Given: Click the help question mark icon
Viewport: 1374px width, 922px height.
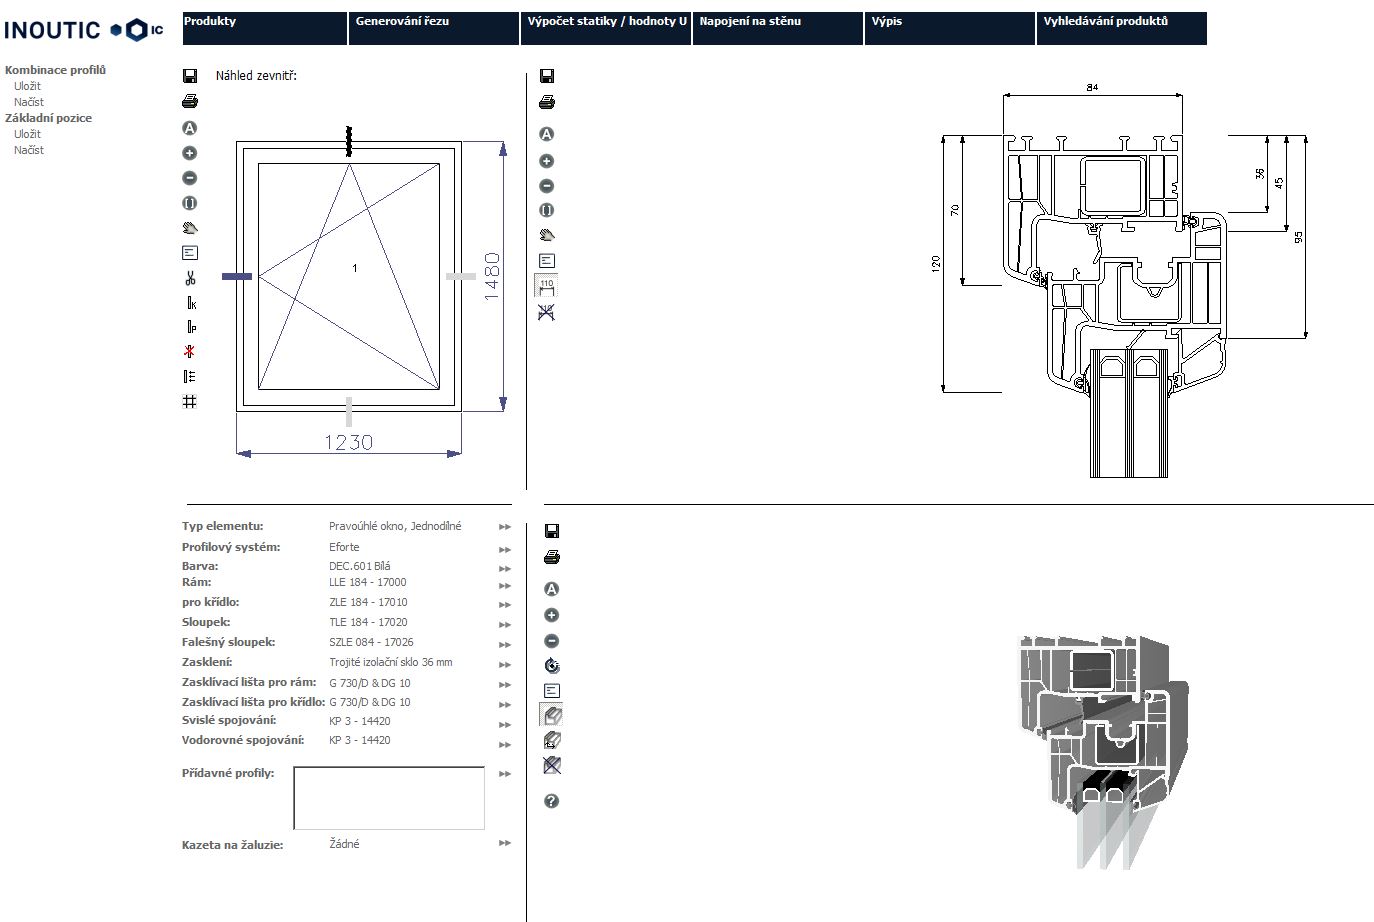Looking at the screenshot, I should pos(551,801).
